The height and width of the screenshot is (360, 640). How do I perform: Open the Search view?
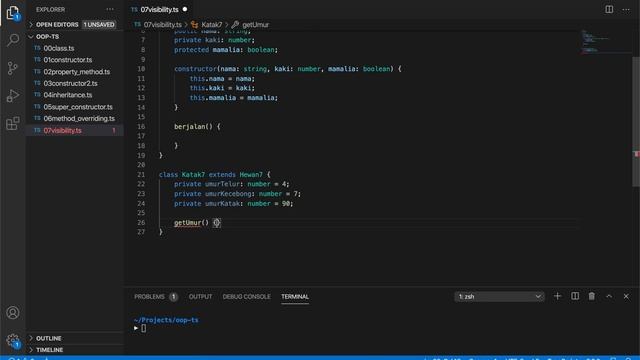(x=13, y=40)
